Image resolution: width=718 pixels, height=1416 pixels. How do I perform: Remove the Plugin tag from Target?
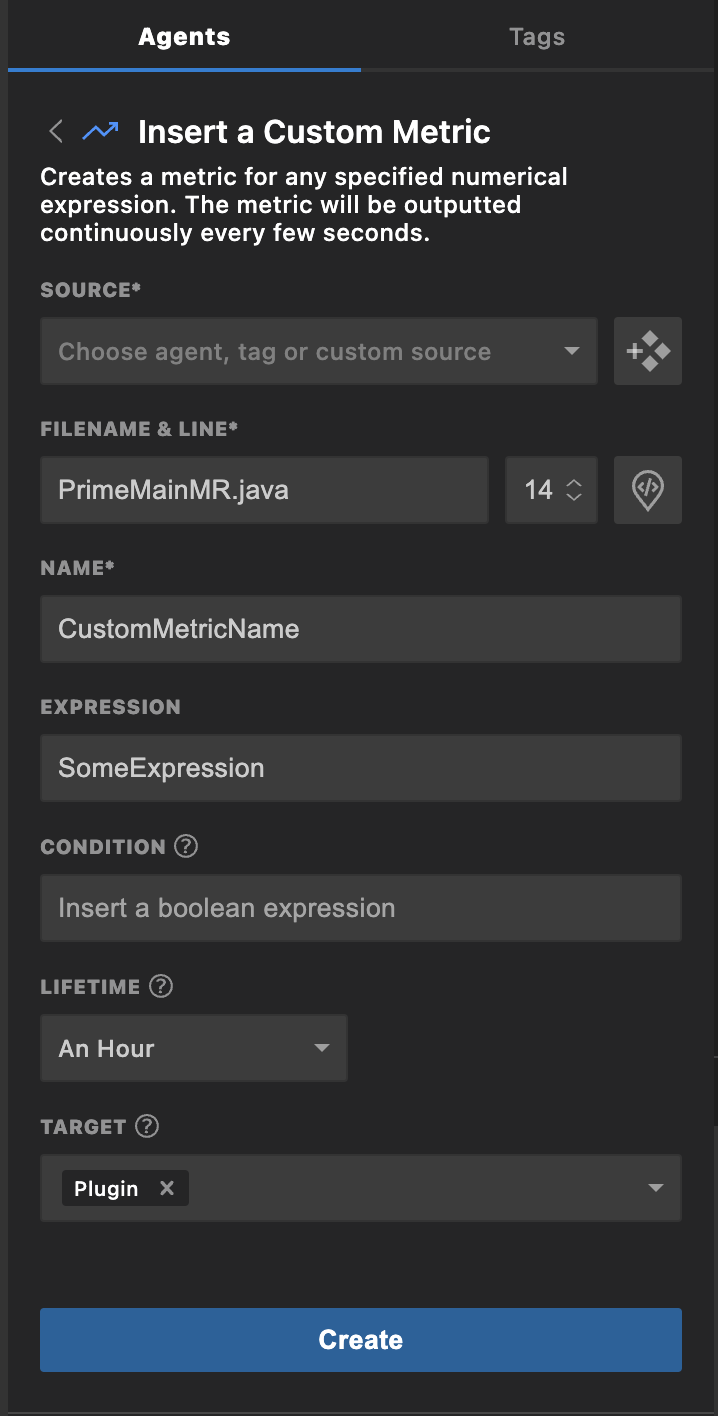pos(167,1188)
